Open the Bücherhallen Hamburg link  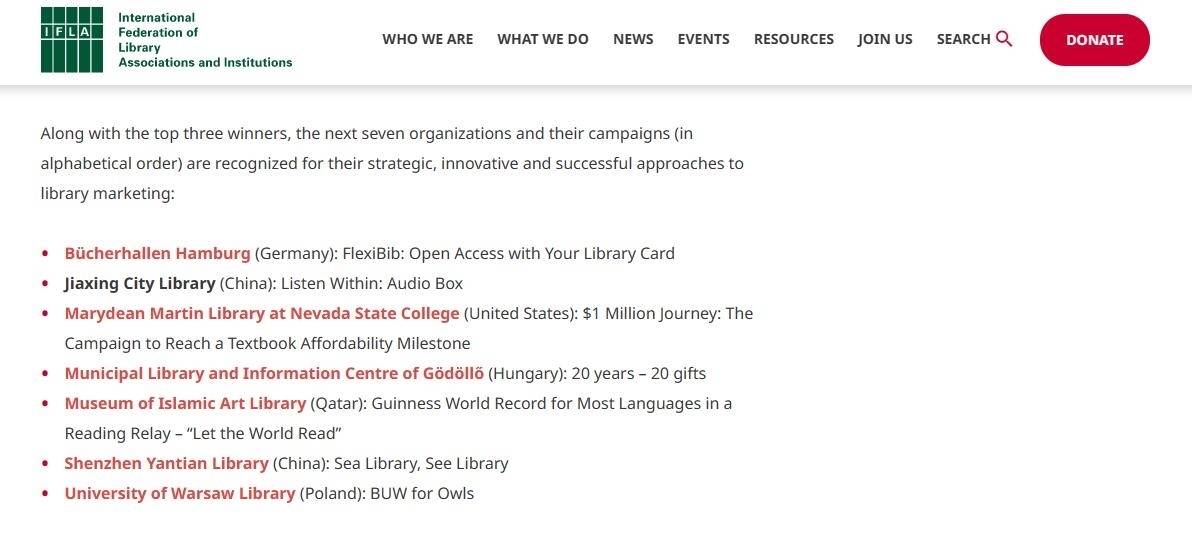point(157,253)
